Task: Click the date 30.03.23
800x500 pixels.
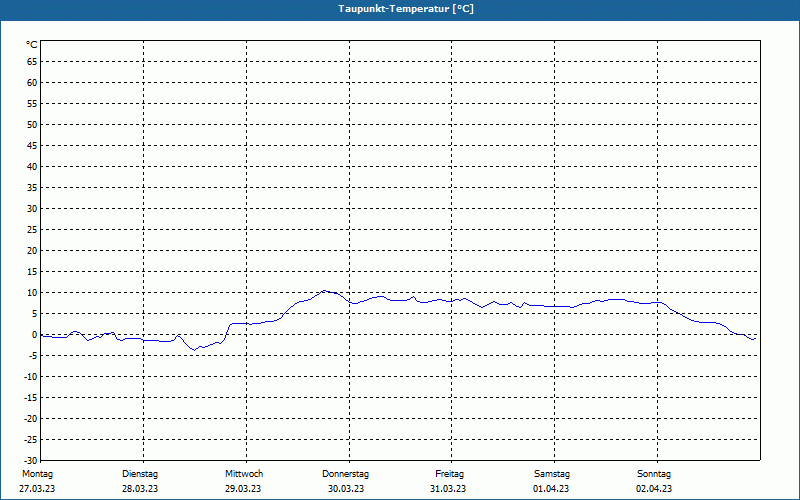Action: point(346,489)
